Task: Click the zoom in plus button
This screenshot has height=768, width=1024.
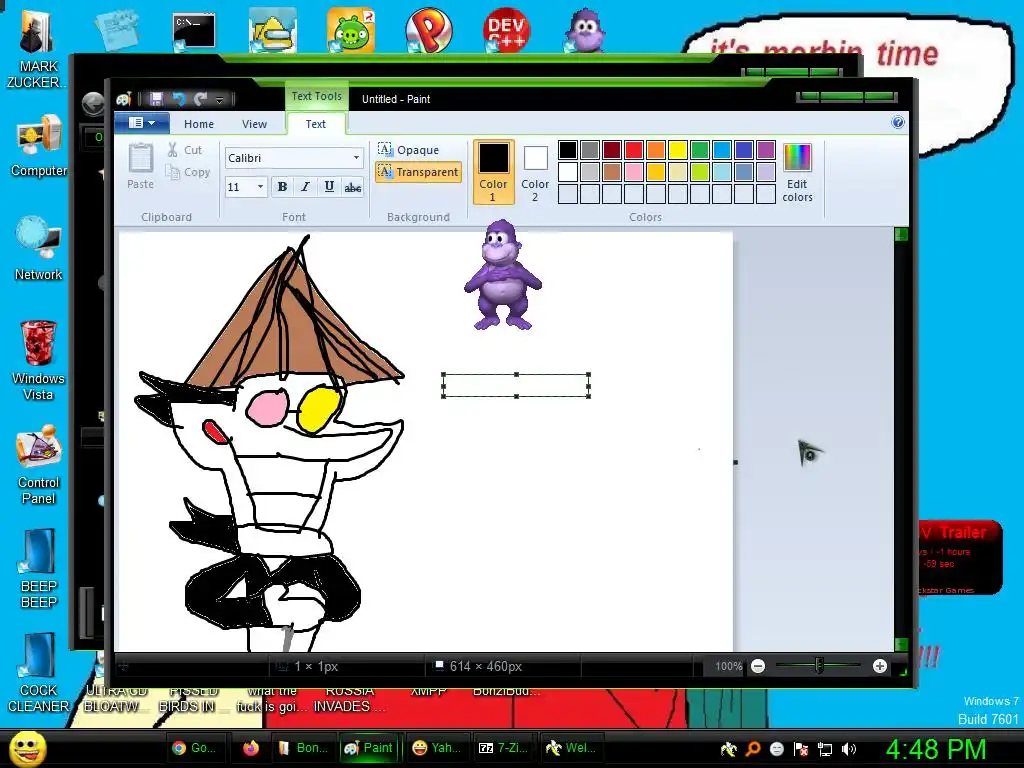Action: (x=880, y=666)
